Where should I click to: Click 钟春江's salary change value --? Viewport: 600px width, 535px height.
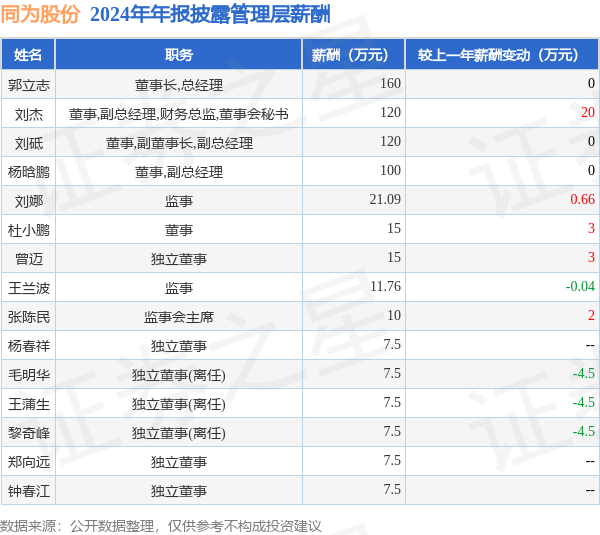(x=590, y=491)
